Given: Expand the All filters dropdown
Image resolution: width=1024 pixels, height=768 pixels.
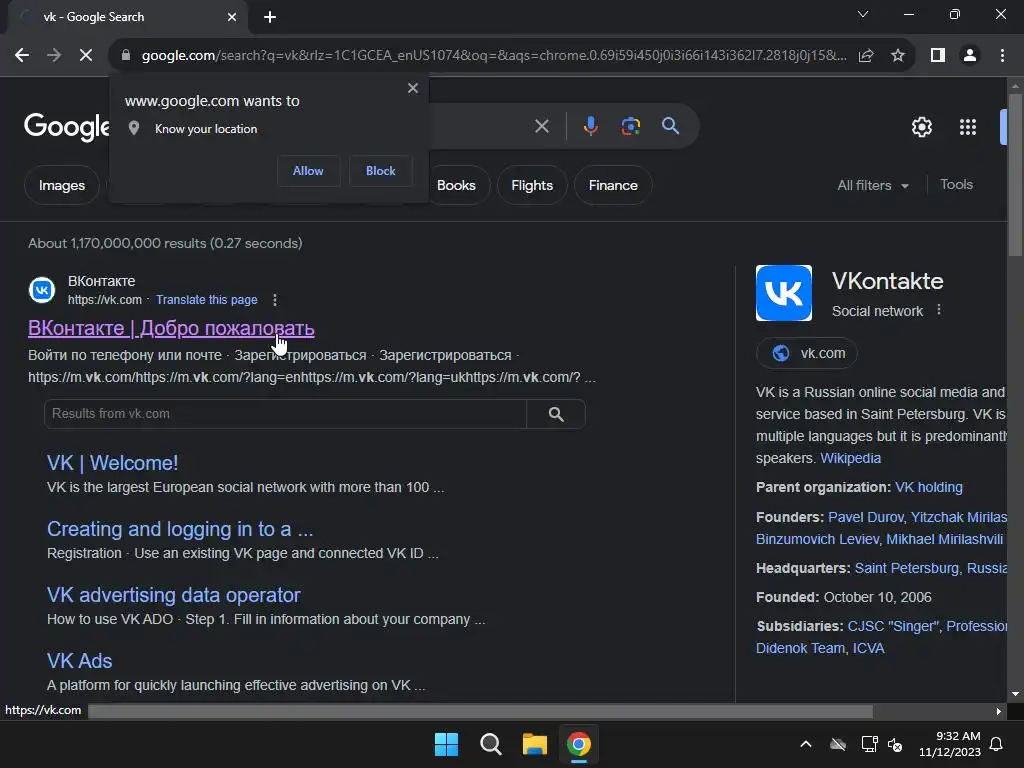Looking at the screenshot, I should click(x=872, y=185).
